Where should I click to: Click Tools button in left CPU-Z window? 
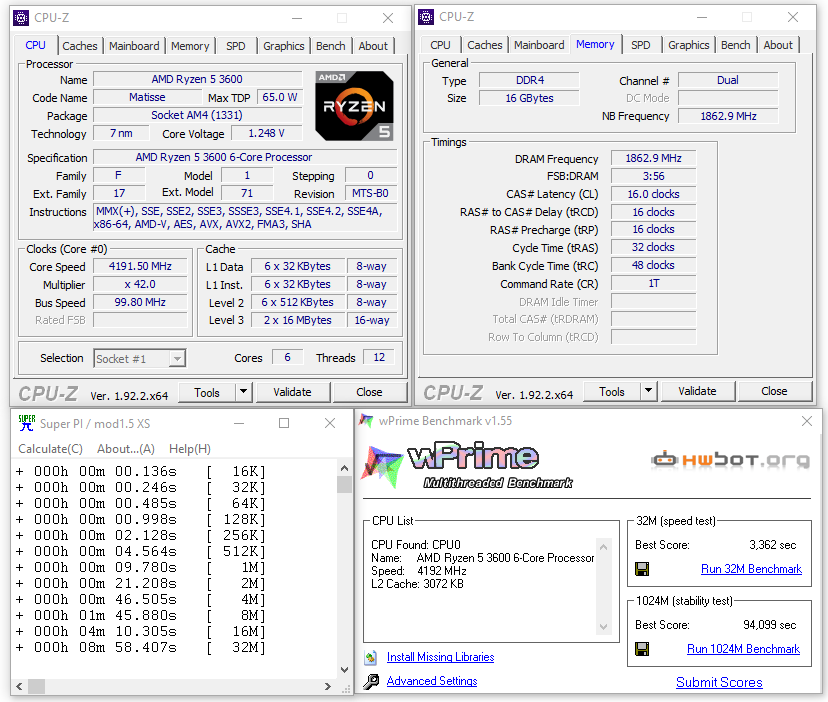[206, 392]
